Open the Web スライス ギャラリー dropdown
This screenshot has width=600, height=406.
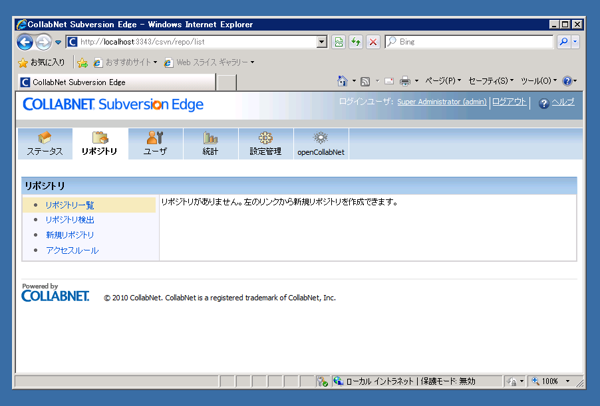click(209, 62)
